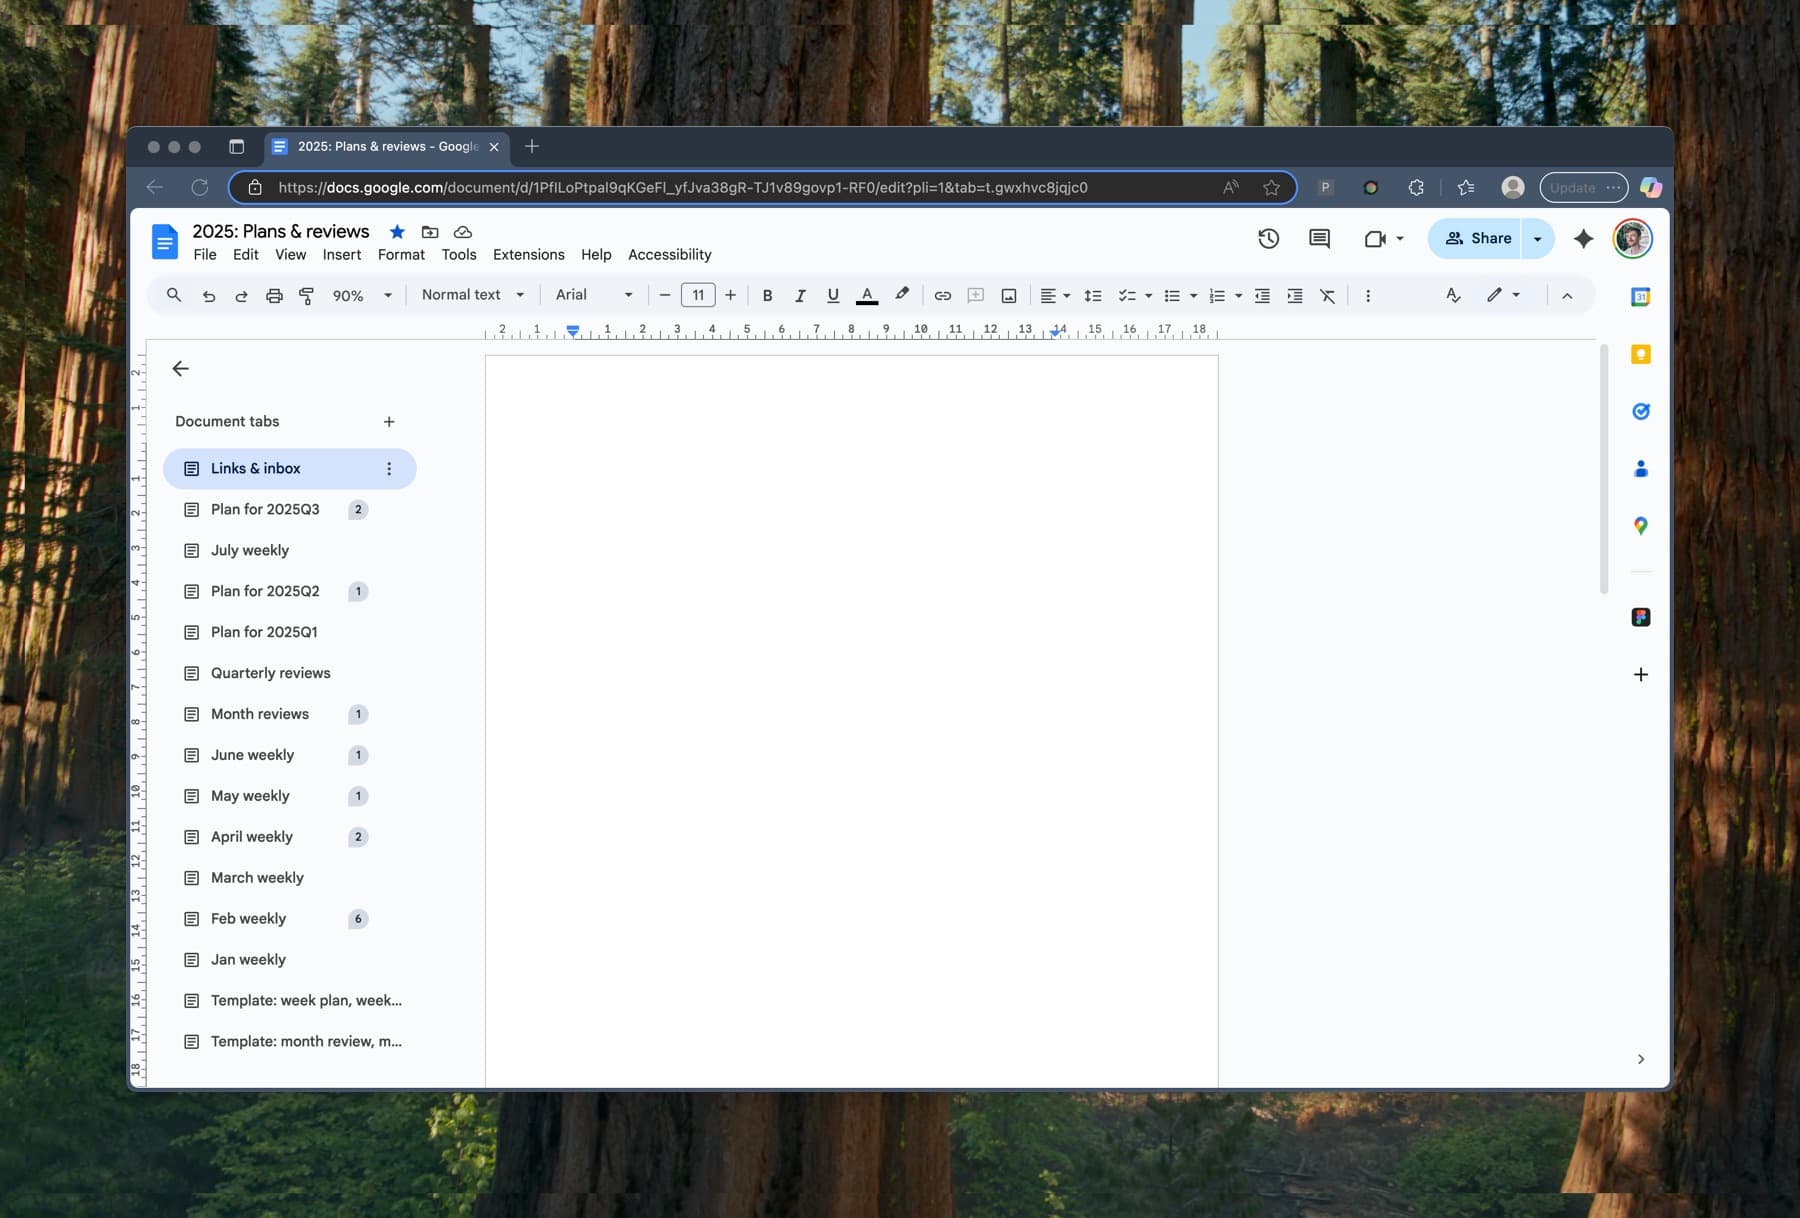
Task: Decrease the indent
Action: 1262,295
